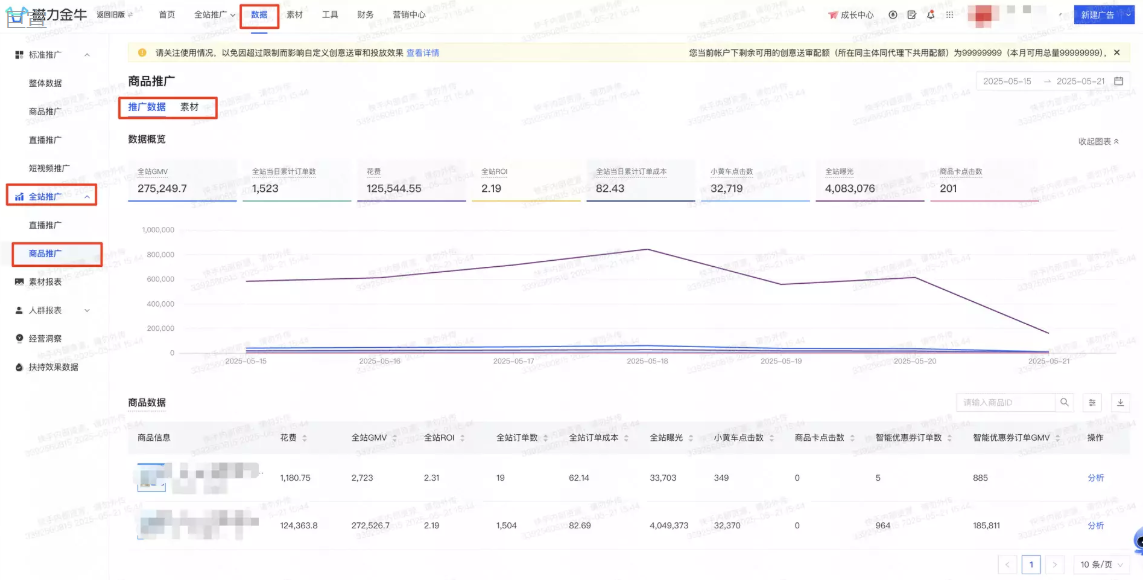Open 人群报表 from the left sidebar

click(45, 311)
